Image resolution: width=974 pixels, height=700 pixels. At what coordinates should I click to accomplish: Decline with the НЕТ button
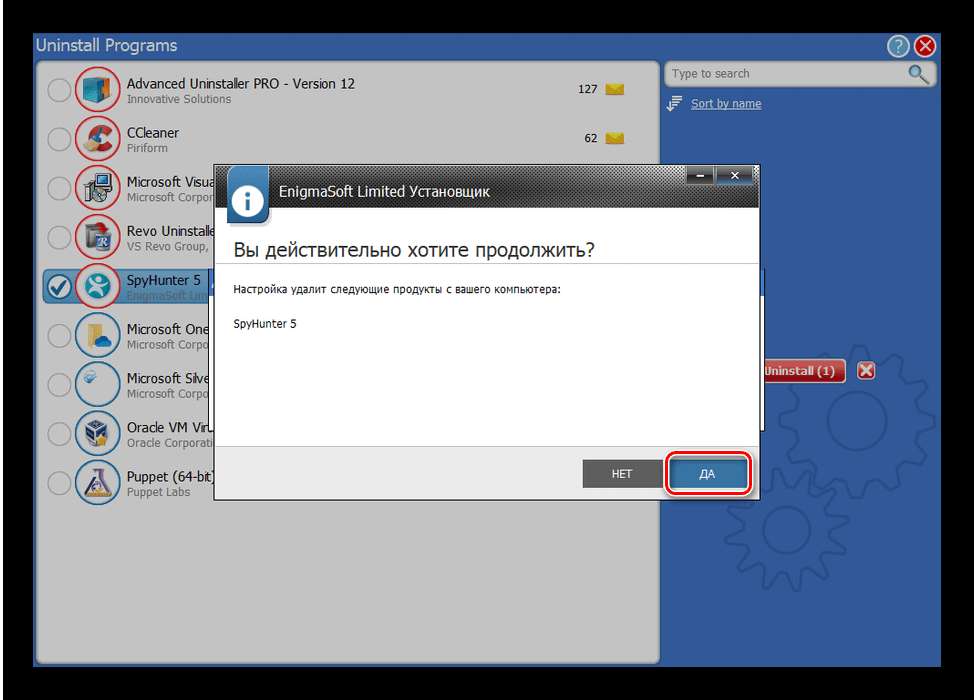(x=622, y=474)
